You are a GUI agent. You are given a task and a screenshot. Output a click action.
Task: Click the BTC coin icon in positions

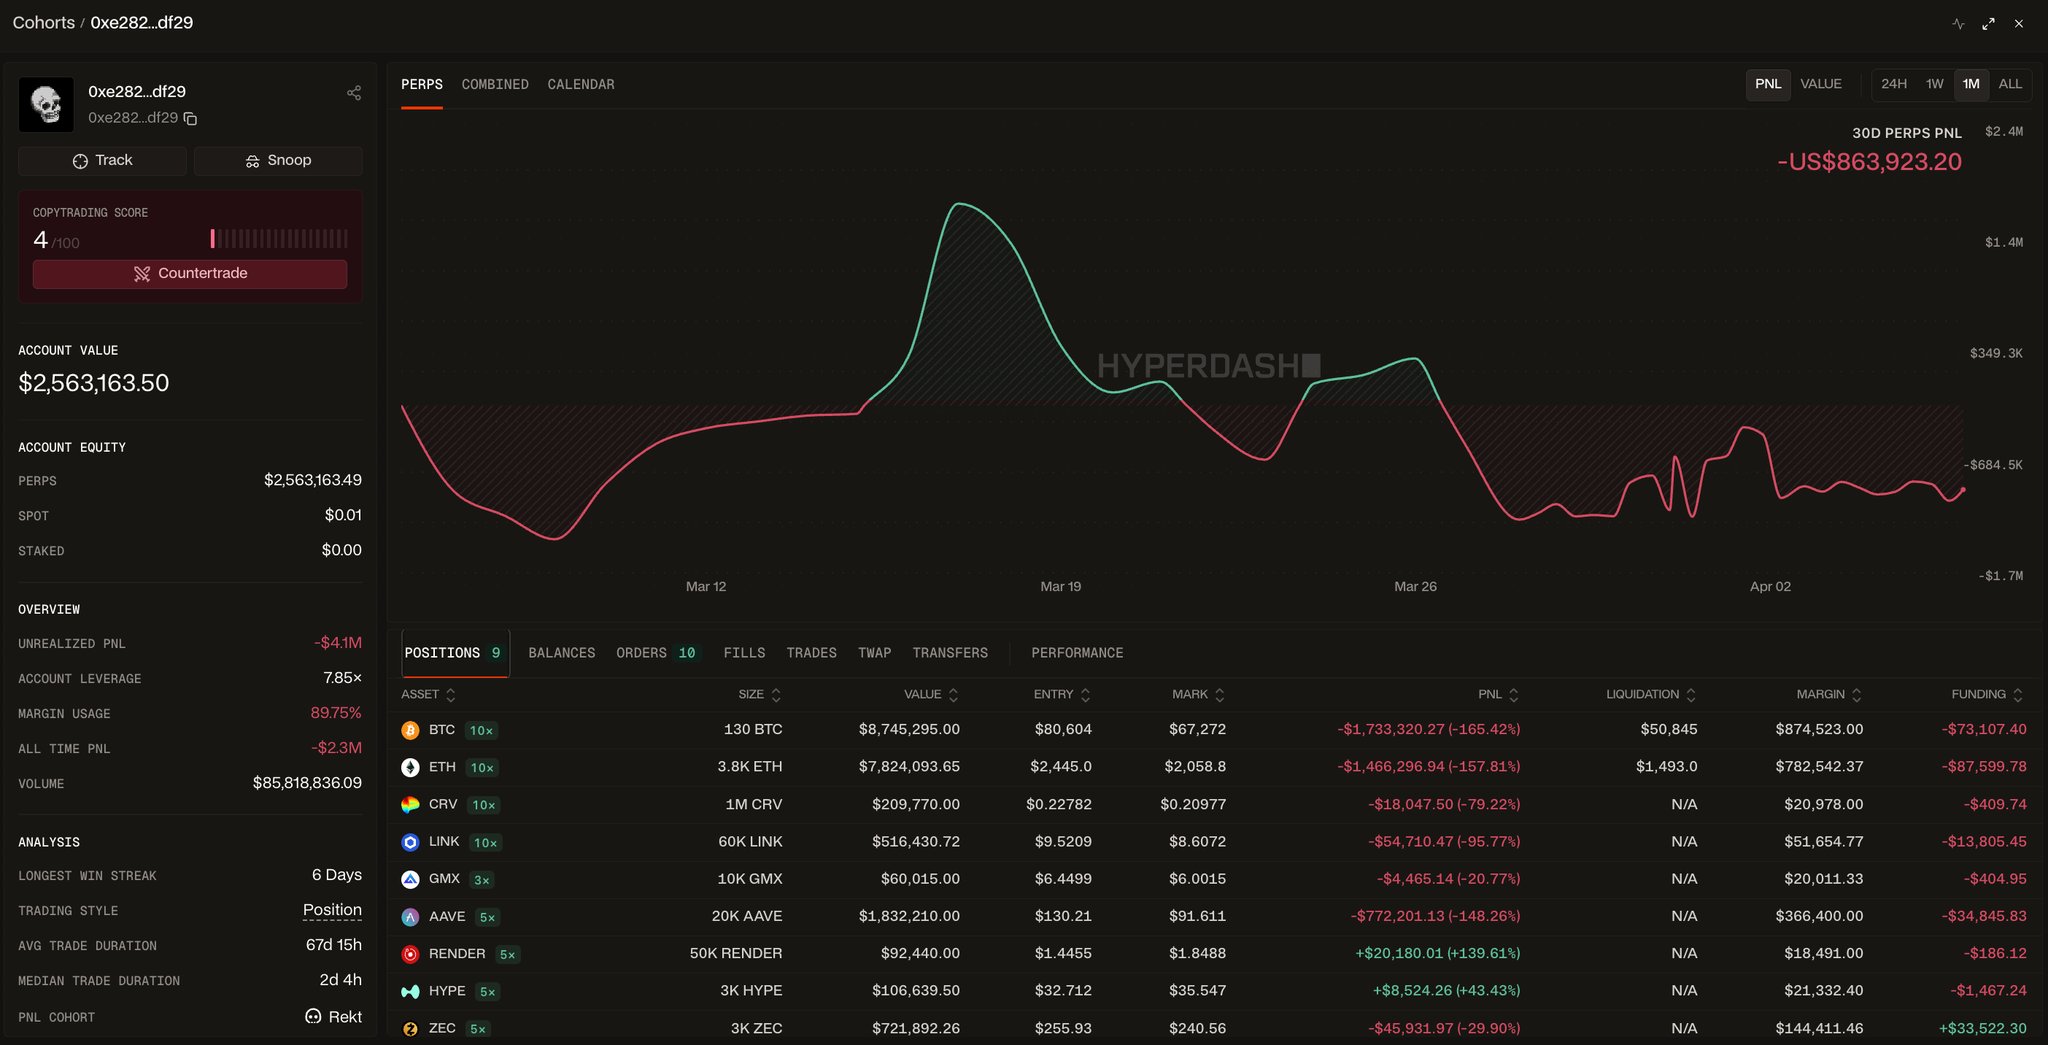click(x=410, y=731)
